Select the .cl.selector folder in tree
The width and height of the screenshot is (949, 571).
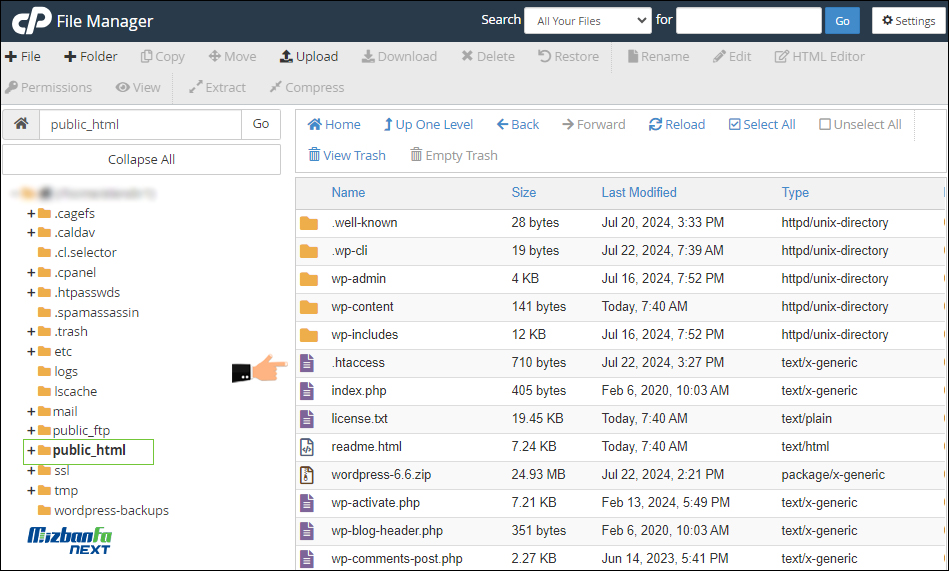(x=77, y=252)
